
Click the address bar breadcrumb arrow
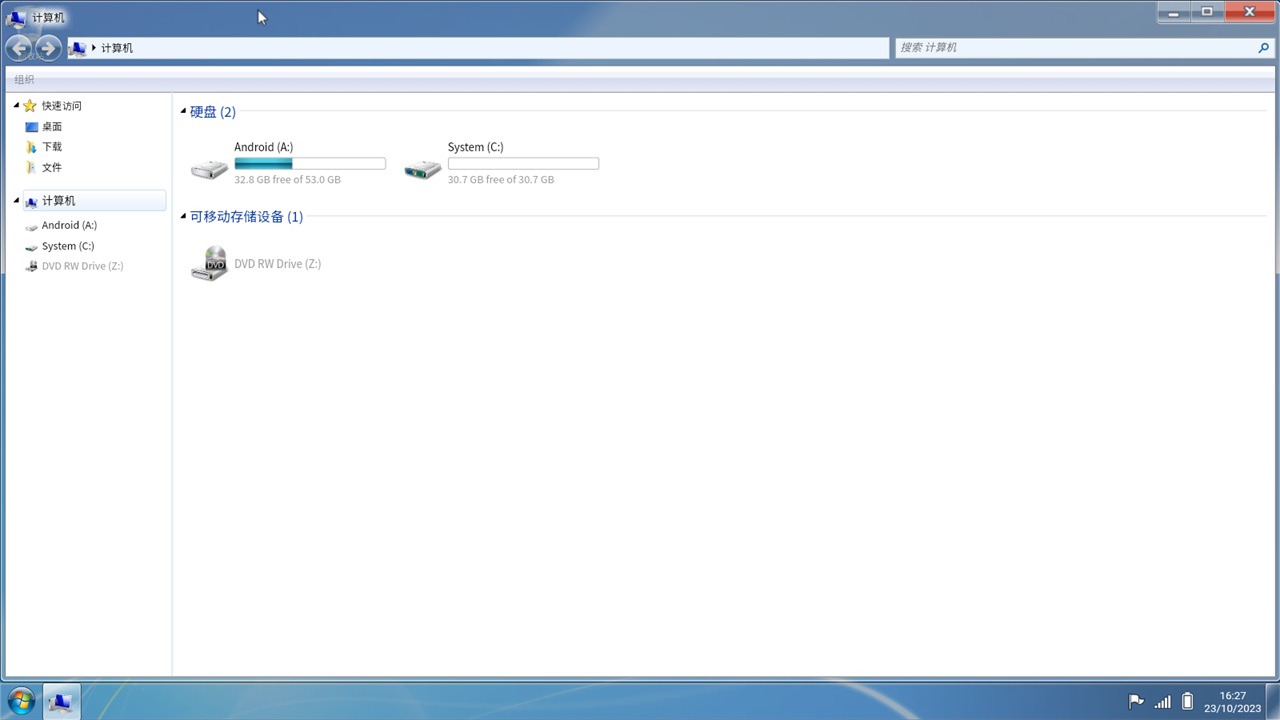point(94,48)
